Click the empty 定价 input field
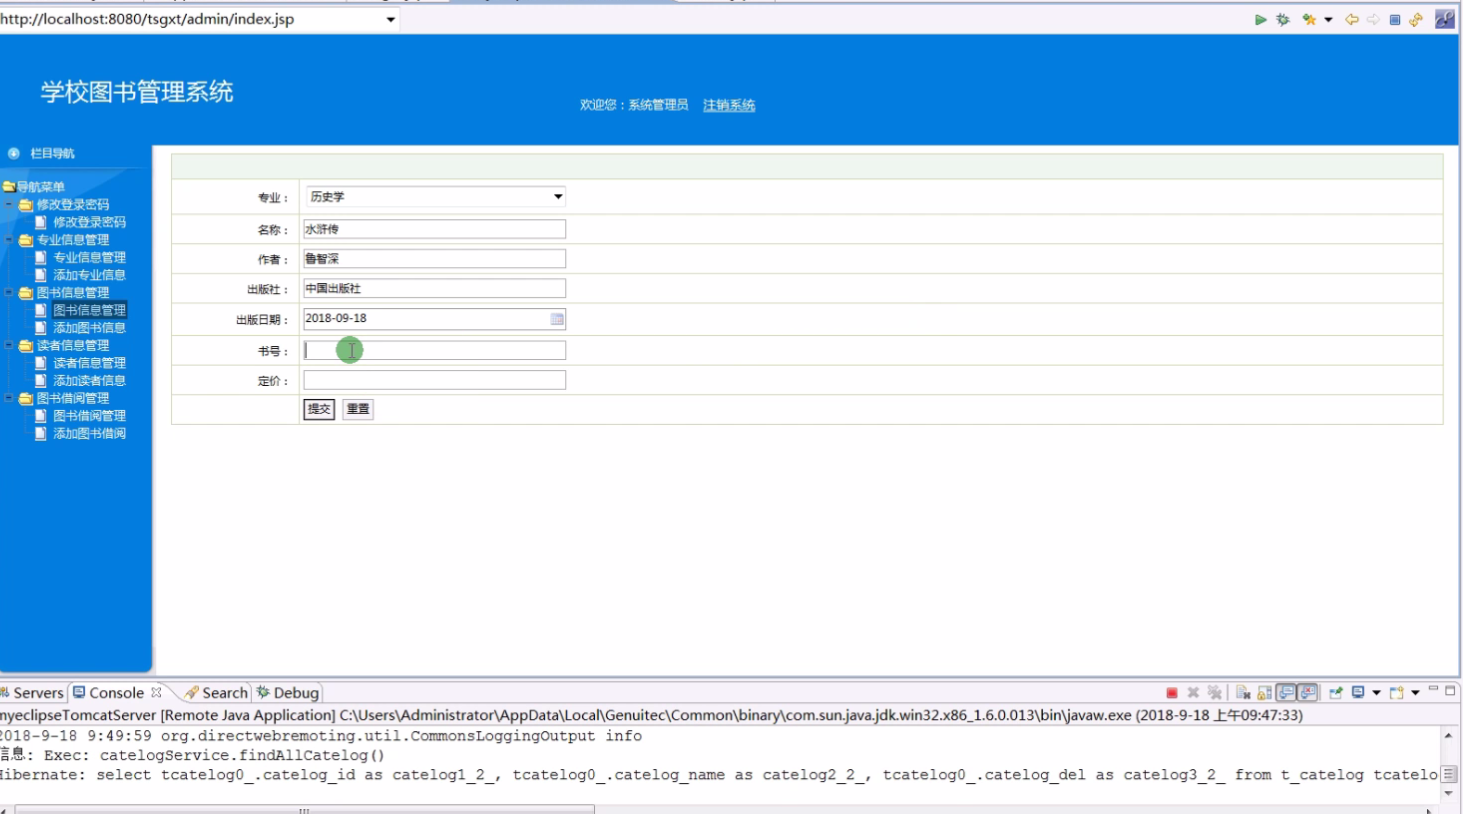Viewport: 1463px width, 814px height. pos(435,380)
